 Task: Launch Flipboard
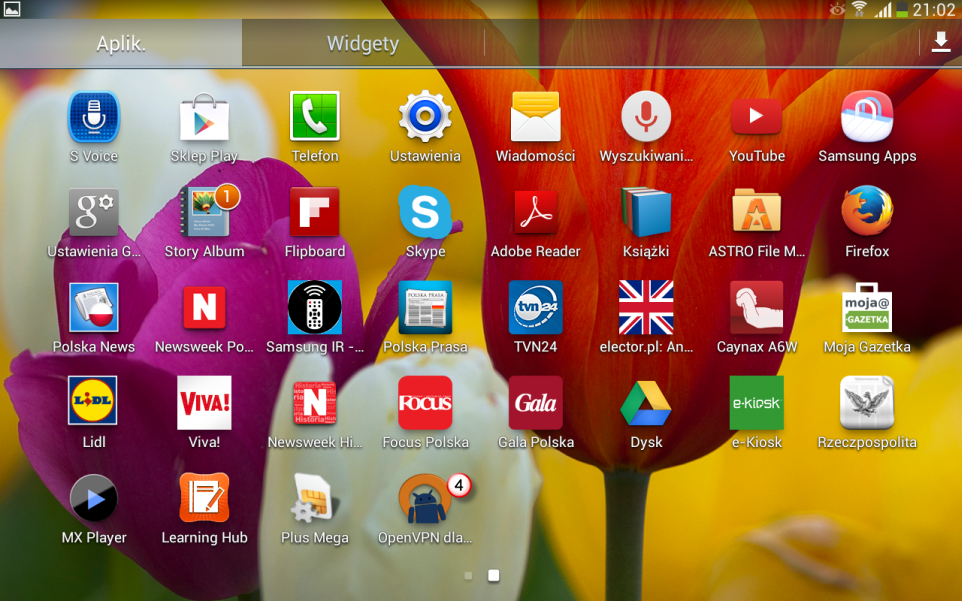coord(315,212)
